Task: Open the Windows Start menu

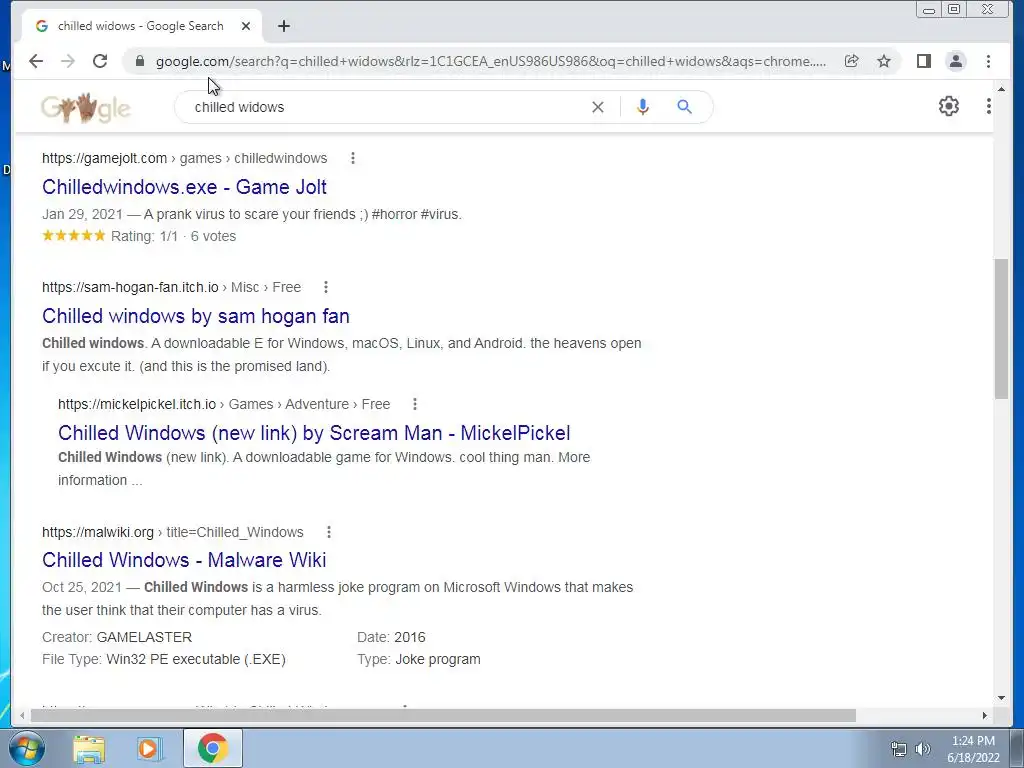Action: coord(26,748)
